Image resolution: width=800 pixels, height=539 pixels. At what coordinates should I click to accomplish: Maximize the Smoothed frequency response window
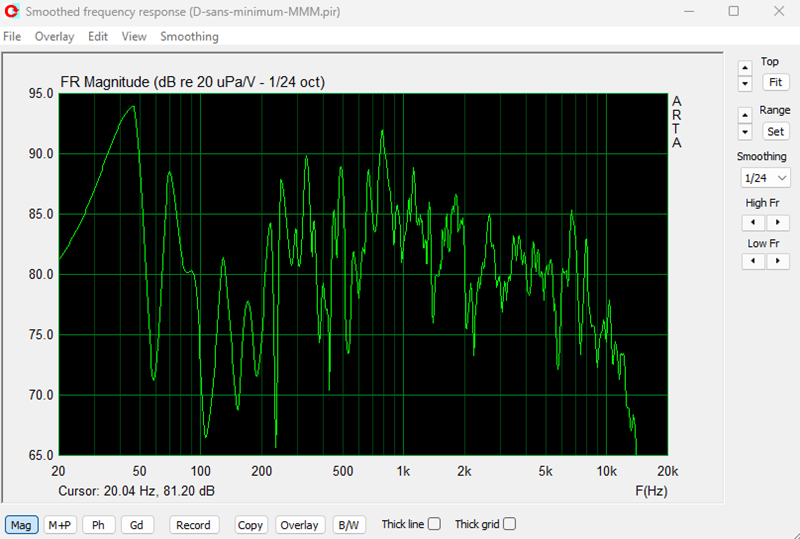click(x=734, y=11)
